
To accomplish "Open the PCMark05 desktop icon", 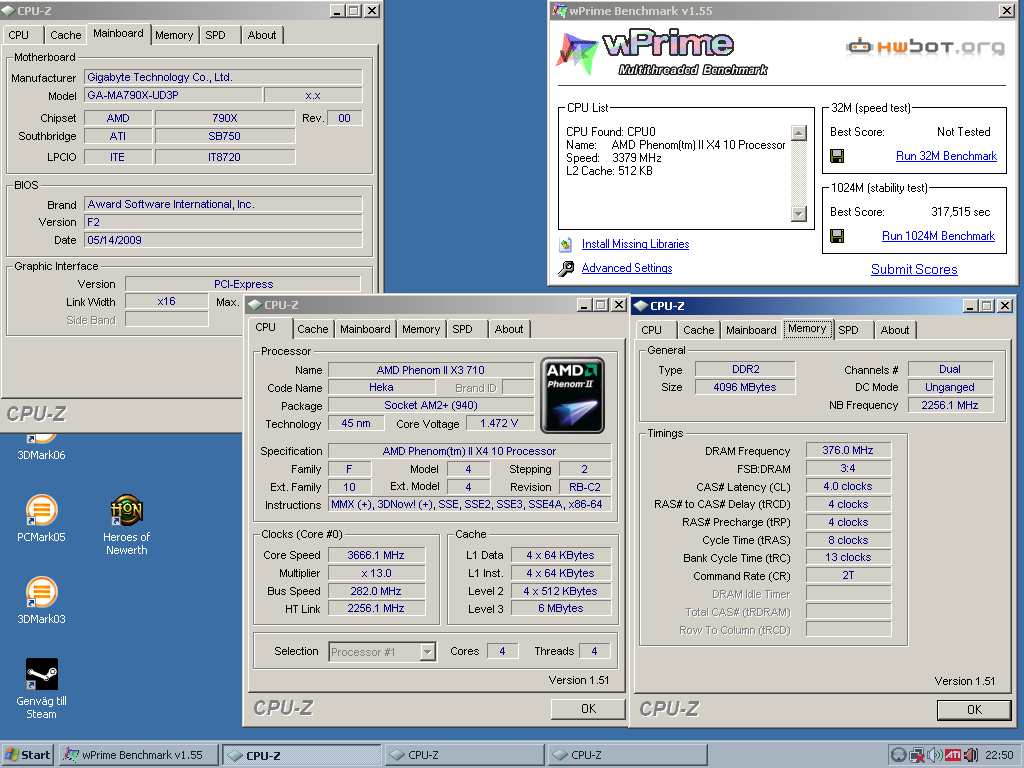I will (41, 519).
